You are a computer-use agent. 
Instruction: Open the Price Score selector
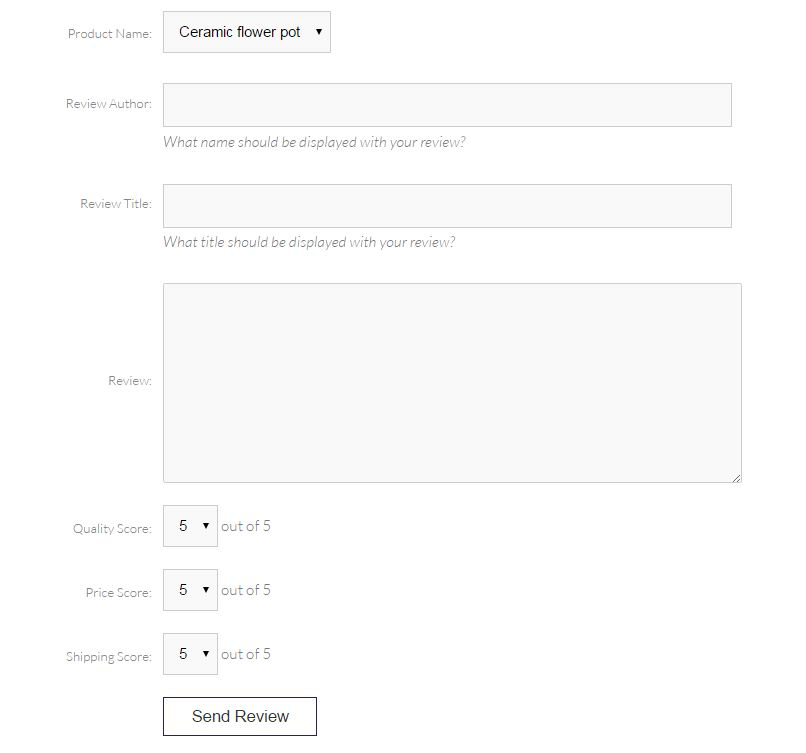pos(190,590)
